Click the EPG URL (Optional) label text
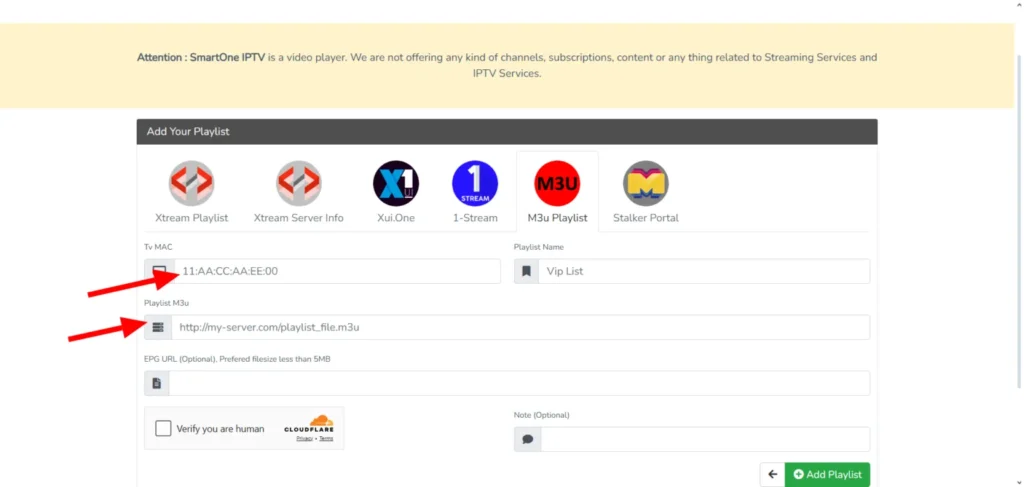This screenshot has height=487, width=1024. pyautogui.click(x=237, y=359)
